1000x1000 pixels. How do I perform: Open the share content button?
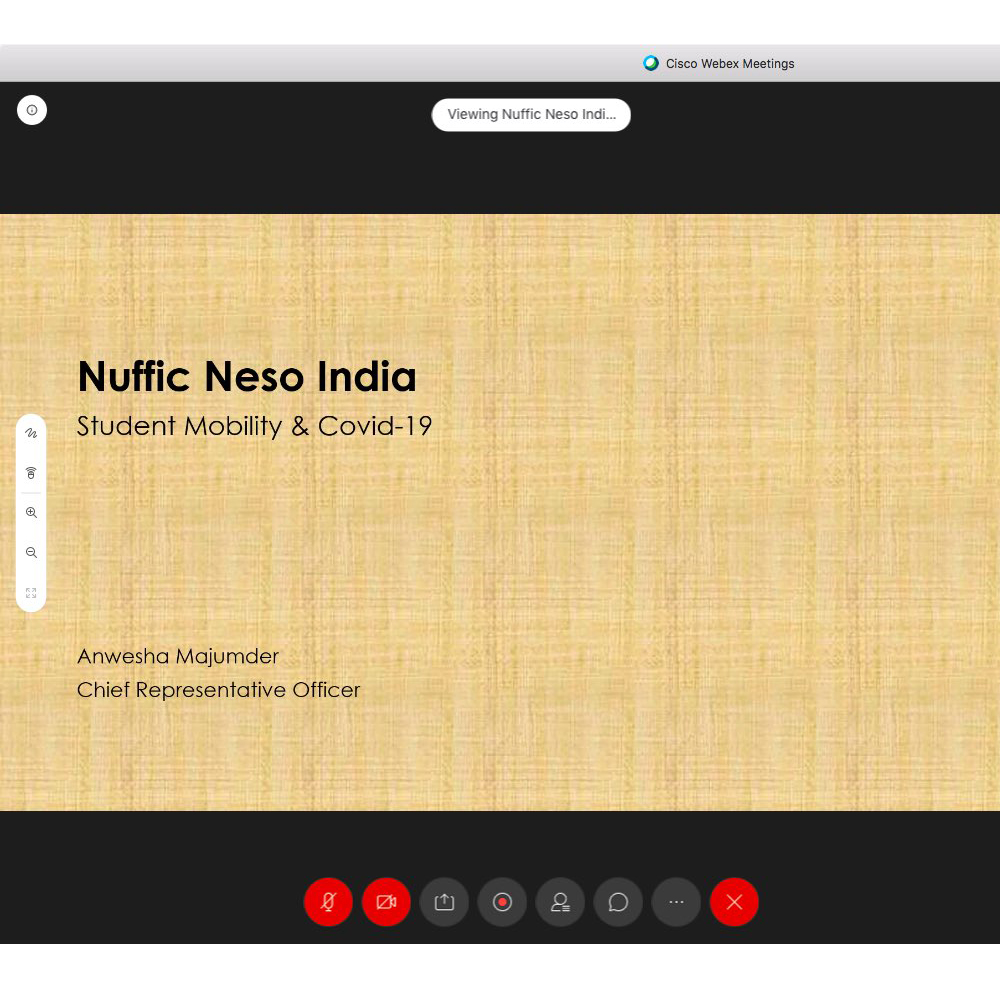(445, 902)
